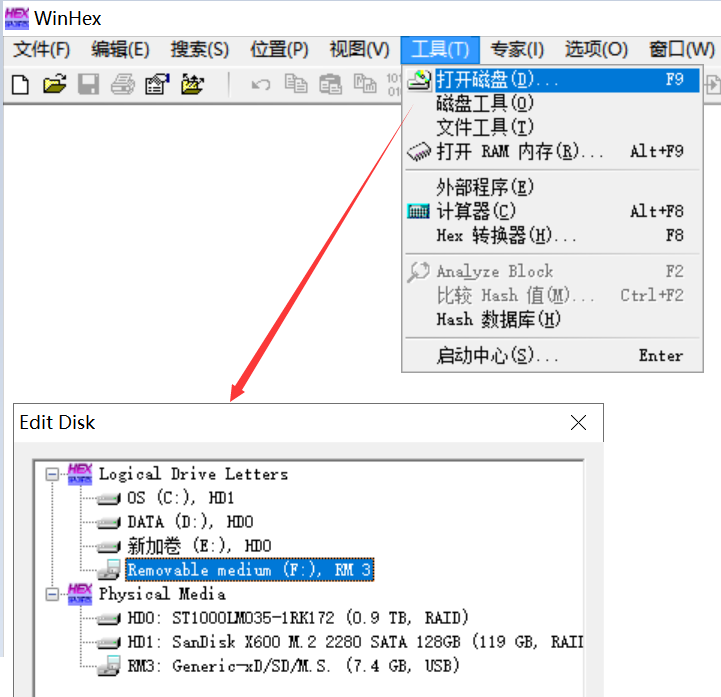The height and width of the screenshot is (697, 721).
Task: Click the New file toolbar icon
Action: [x=20, y=85]
